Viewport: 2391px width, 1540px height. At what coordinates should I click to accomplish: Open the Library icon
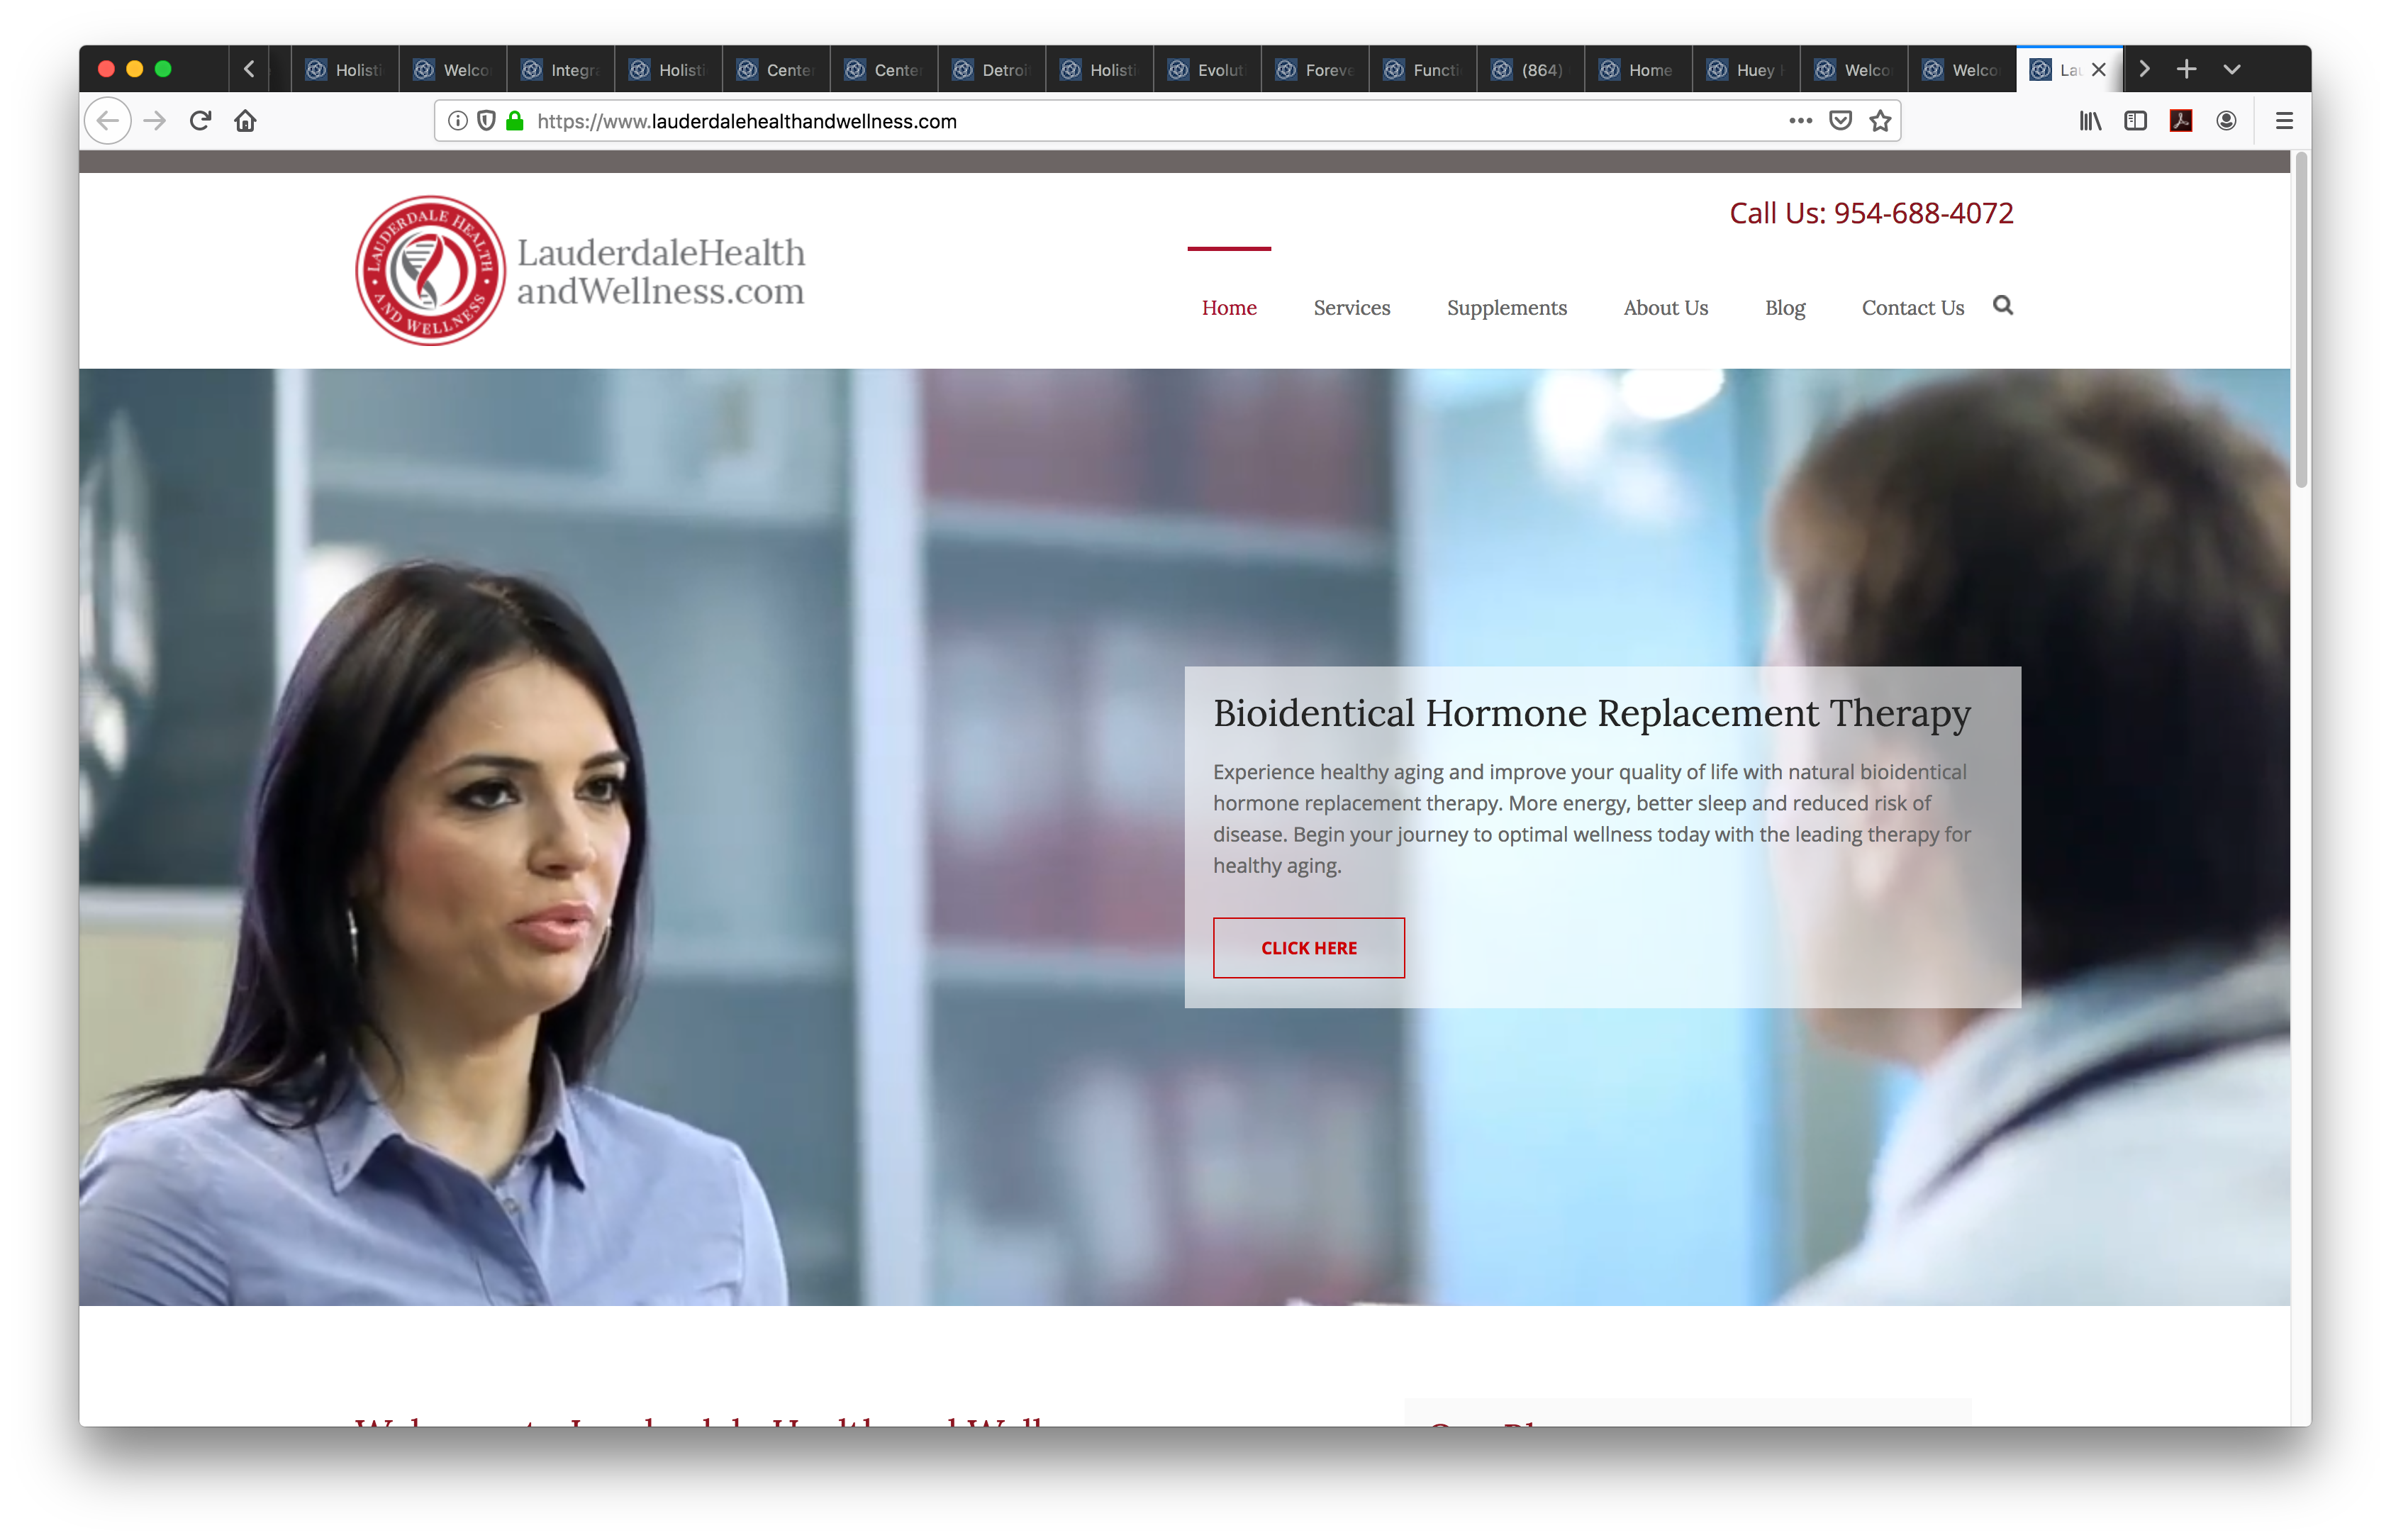coord(2090,121)
